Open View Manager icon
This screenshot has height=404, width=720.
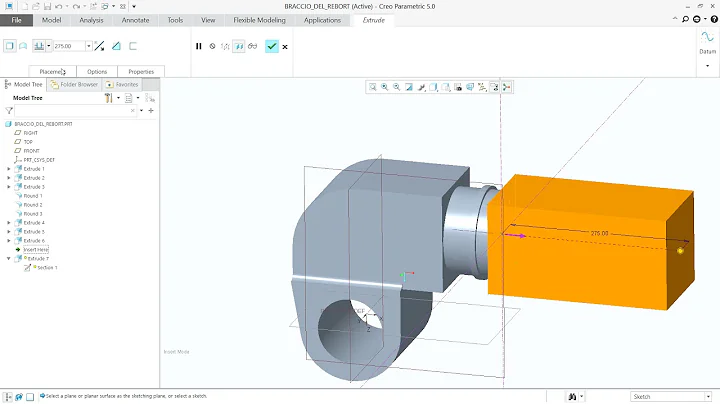(458, 87)
